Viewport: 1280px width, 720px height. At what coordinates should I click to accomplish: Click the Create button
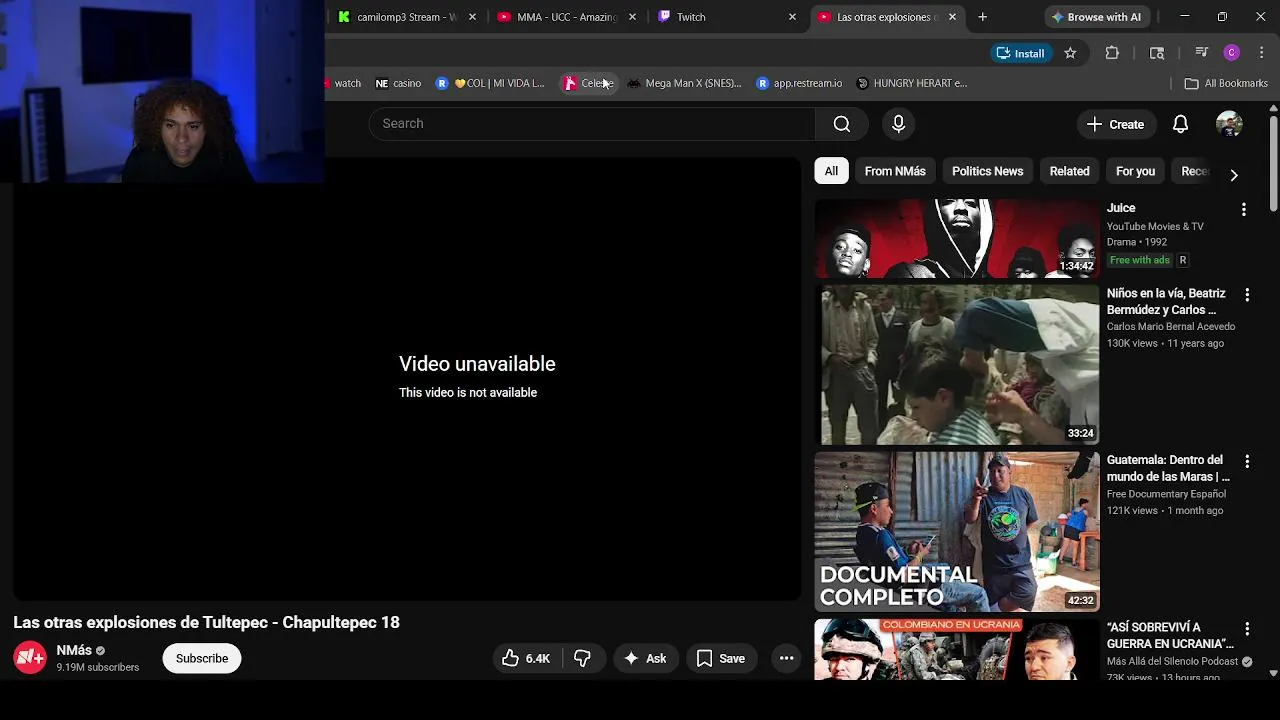1115,124
